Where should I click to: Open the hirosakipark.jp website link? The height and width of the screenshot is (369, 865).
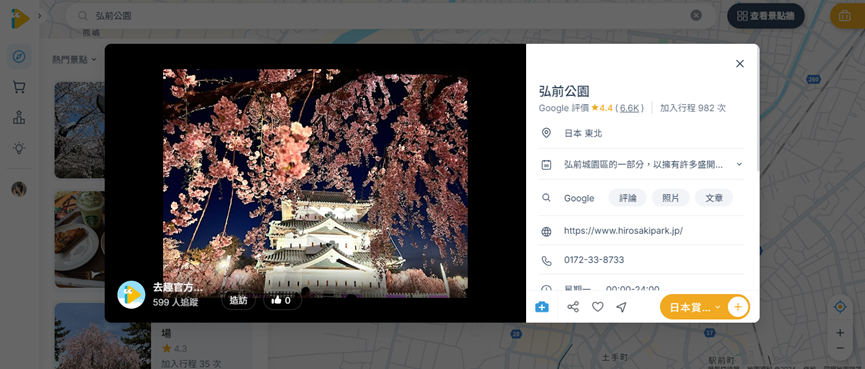point(623,231)
